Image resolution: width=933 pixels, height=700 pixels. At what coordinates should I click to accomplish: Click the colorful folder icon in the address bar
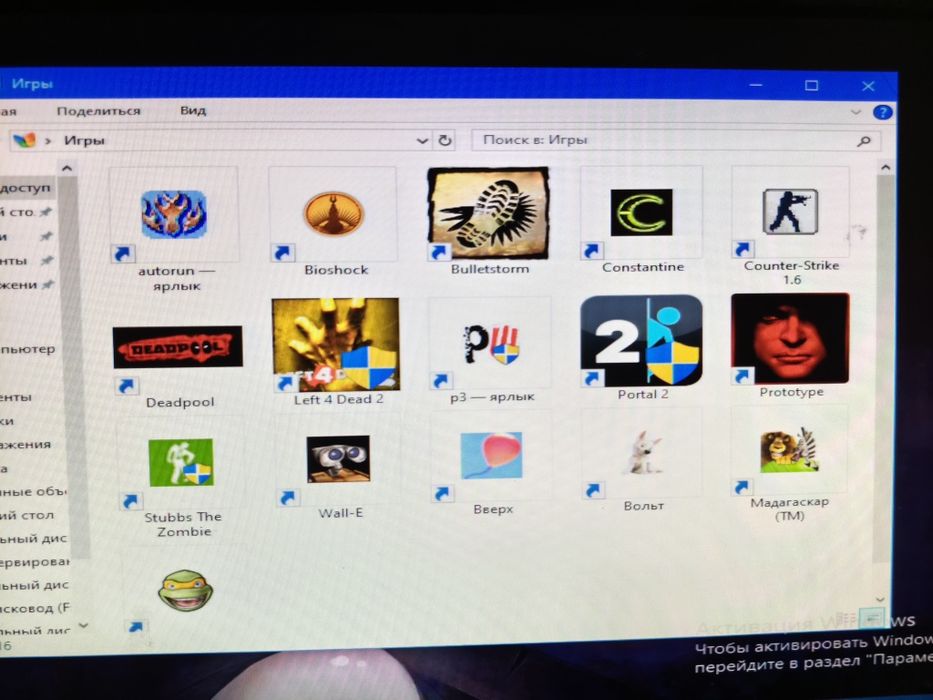pyautogui.click(x=24, y=141)
